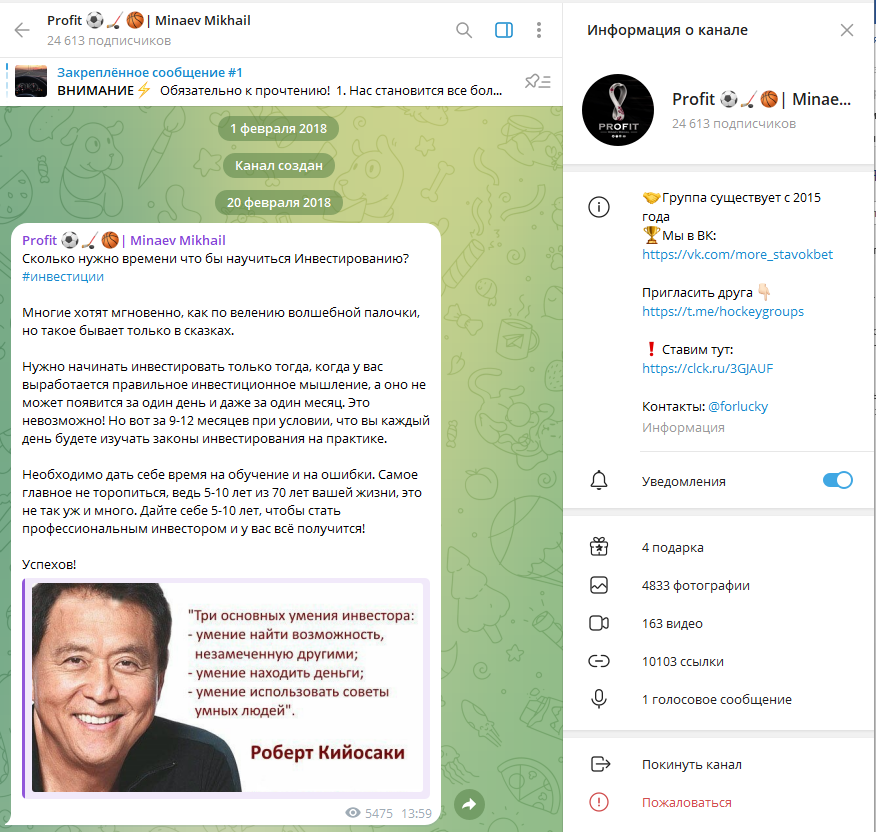This screenshot has height=832, width=876.
Task: Open the @forlucky contact mention
Action: (738, 407)
